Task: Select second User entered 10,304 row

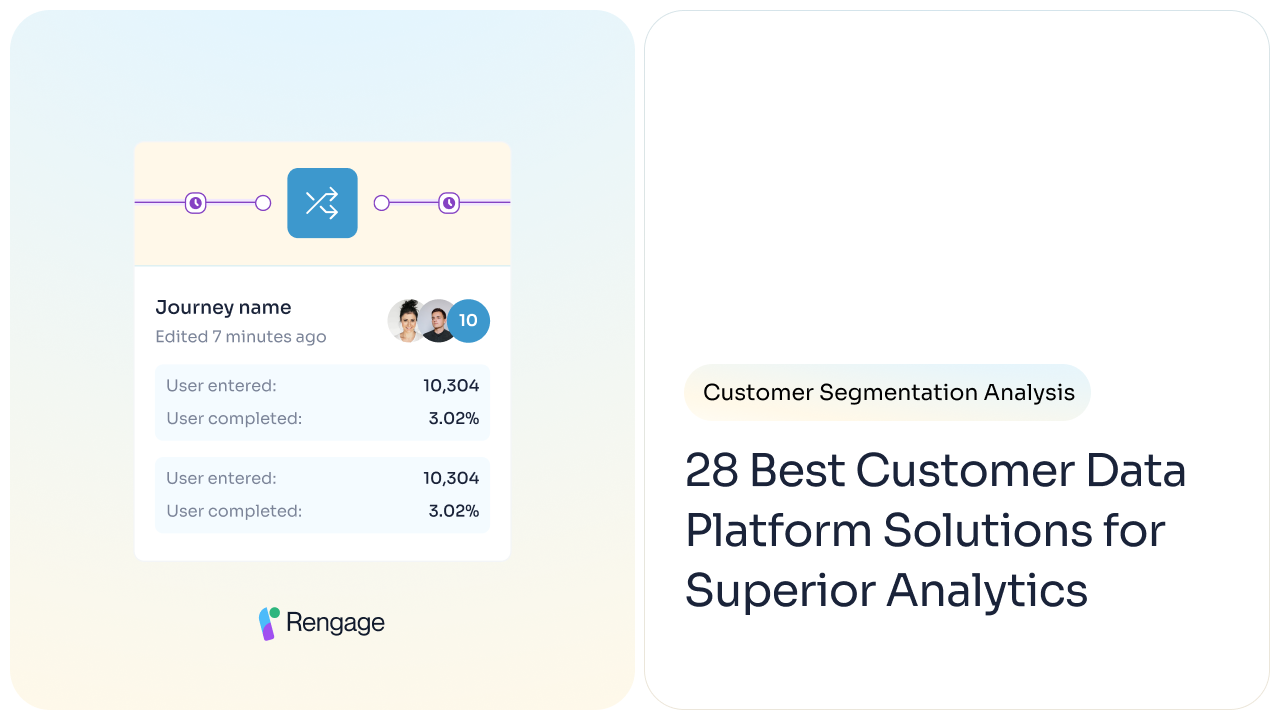Action: tap(322, 478)
